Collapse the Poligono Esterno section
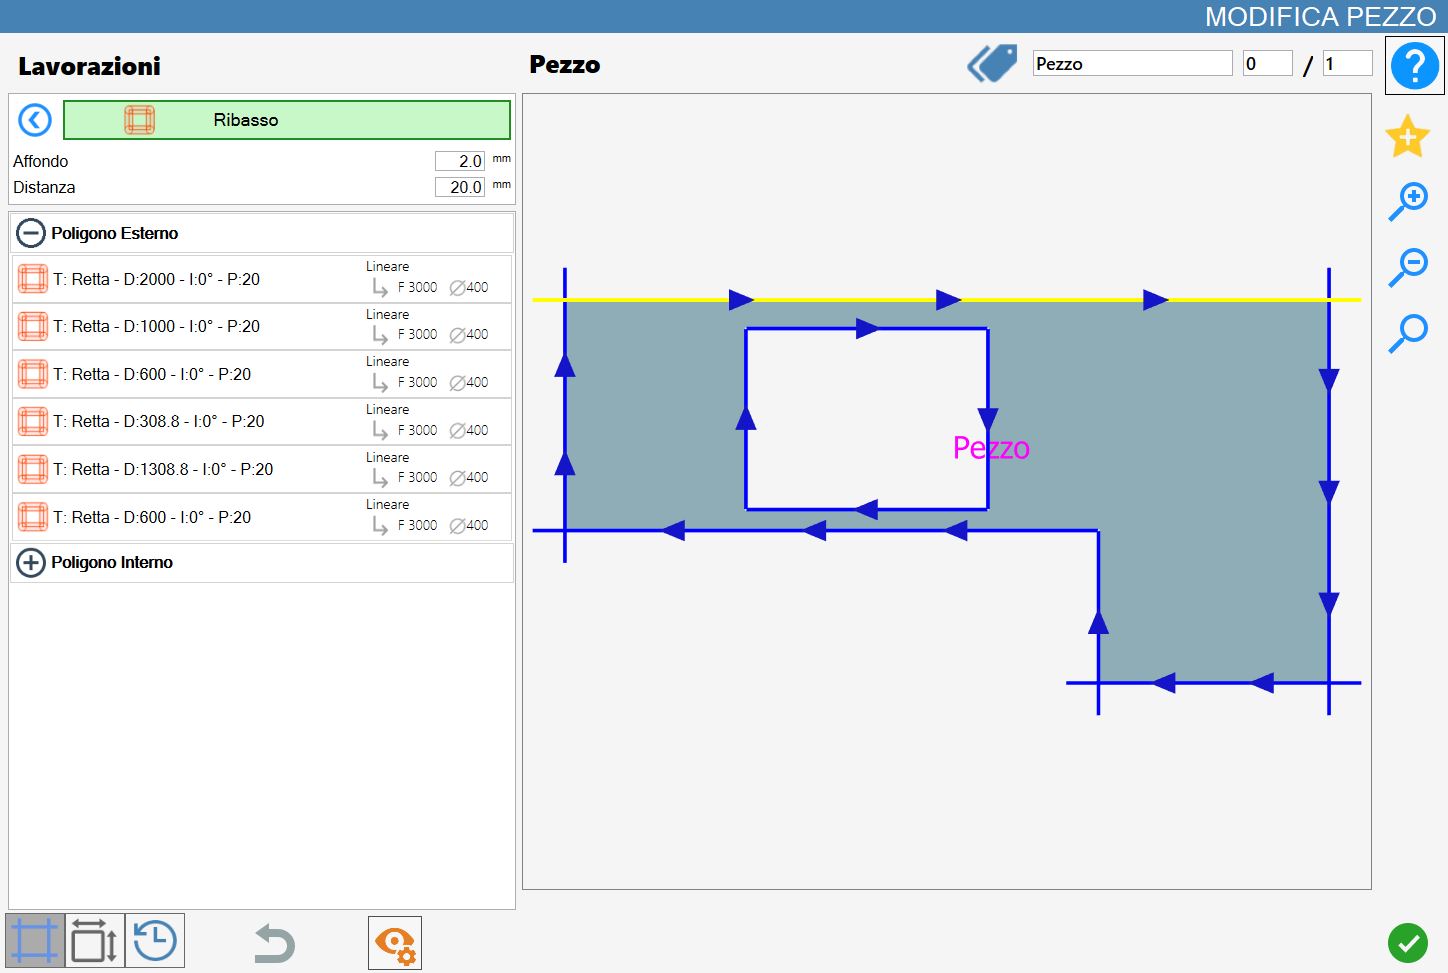This screenshot has height=973, width=1448. tap(31, 233)
